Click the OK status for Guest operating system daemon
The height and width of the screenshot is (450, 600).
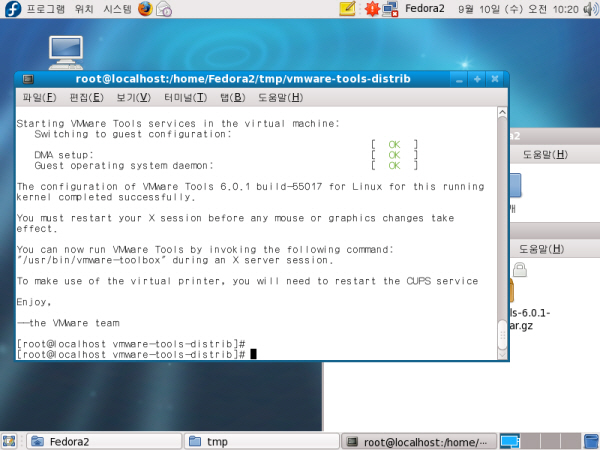[394, 166]
